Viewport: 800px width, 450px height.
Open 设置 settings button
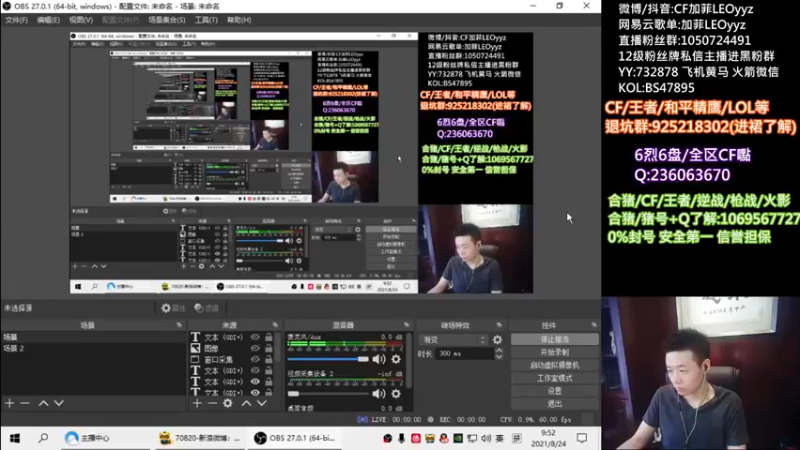click(x=555, y=391)
